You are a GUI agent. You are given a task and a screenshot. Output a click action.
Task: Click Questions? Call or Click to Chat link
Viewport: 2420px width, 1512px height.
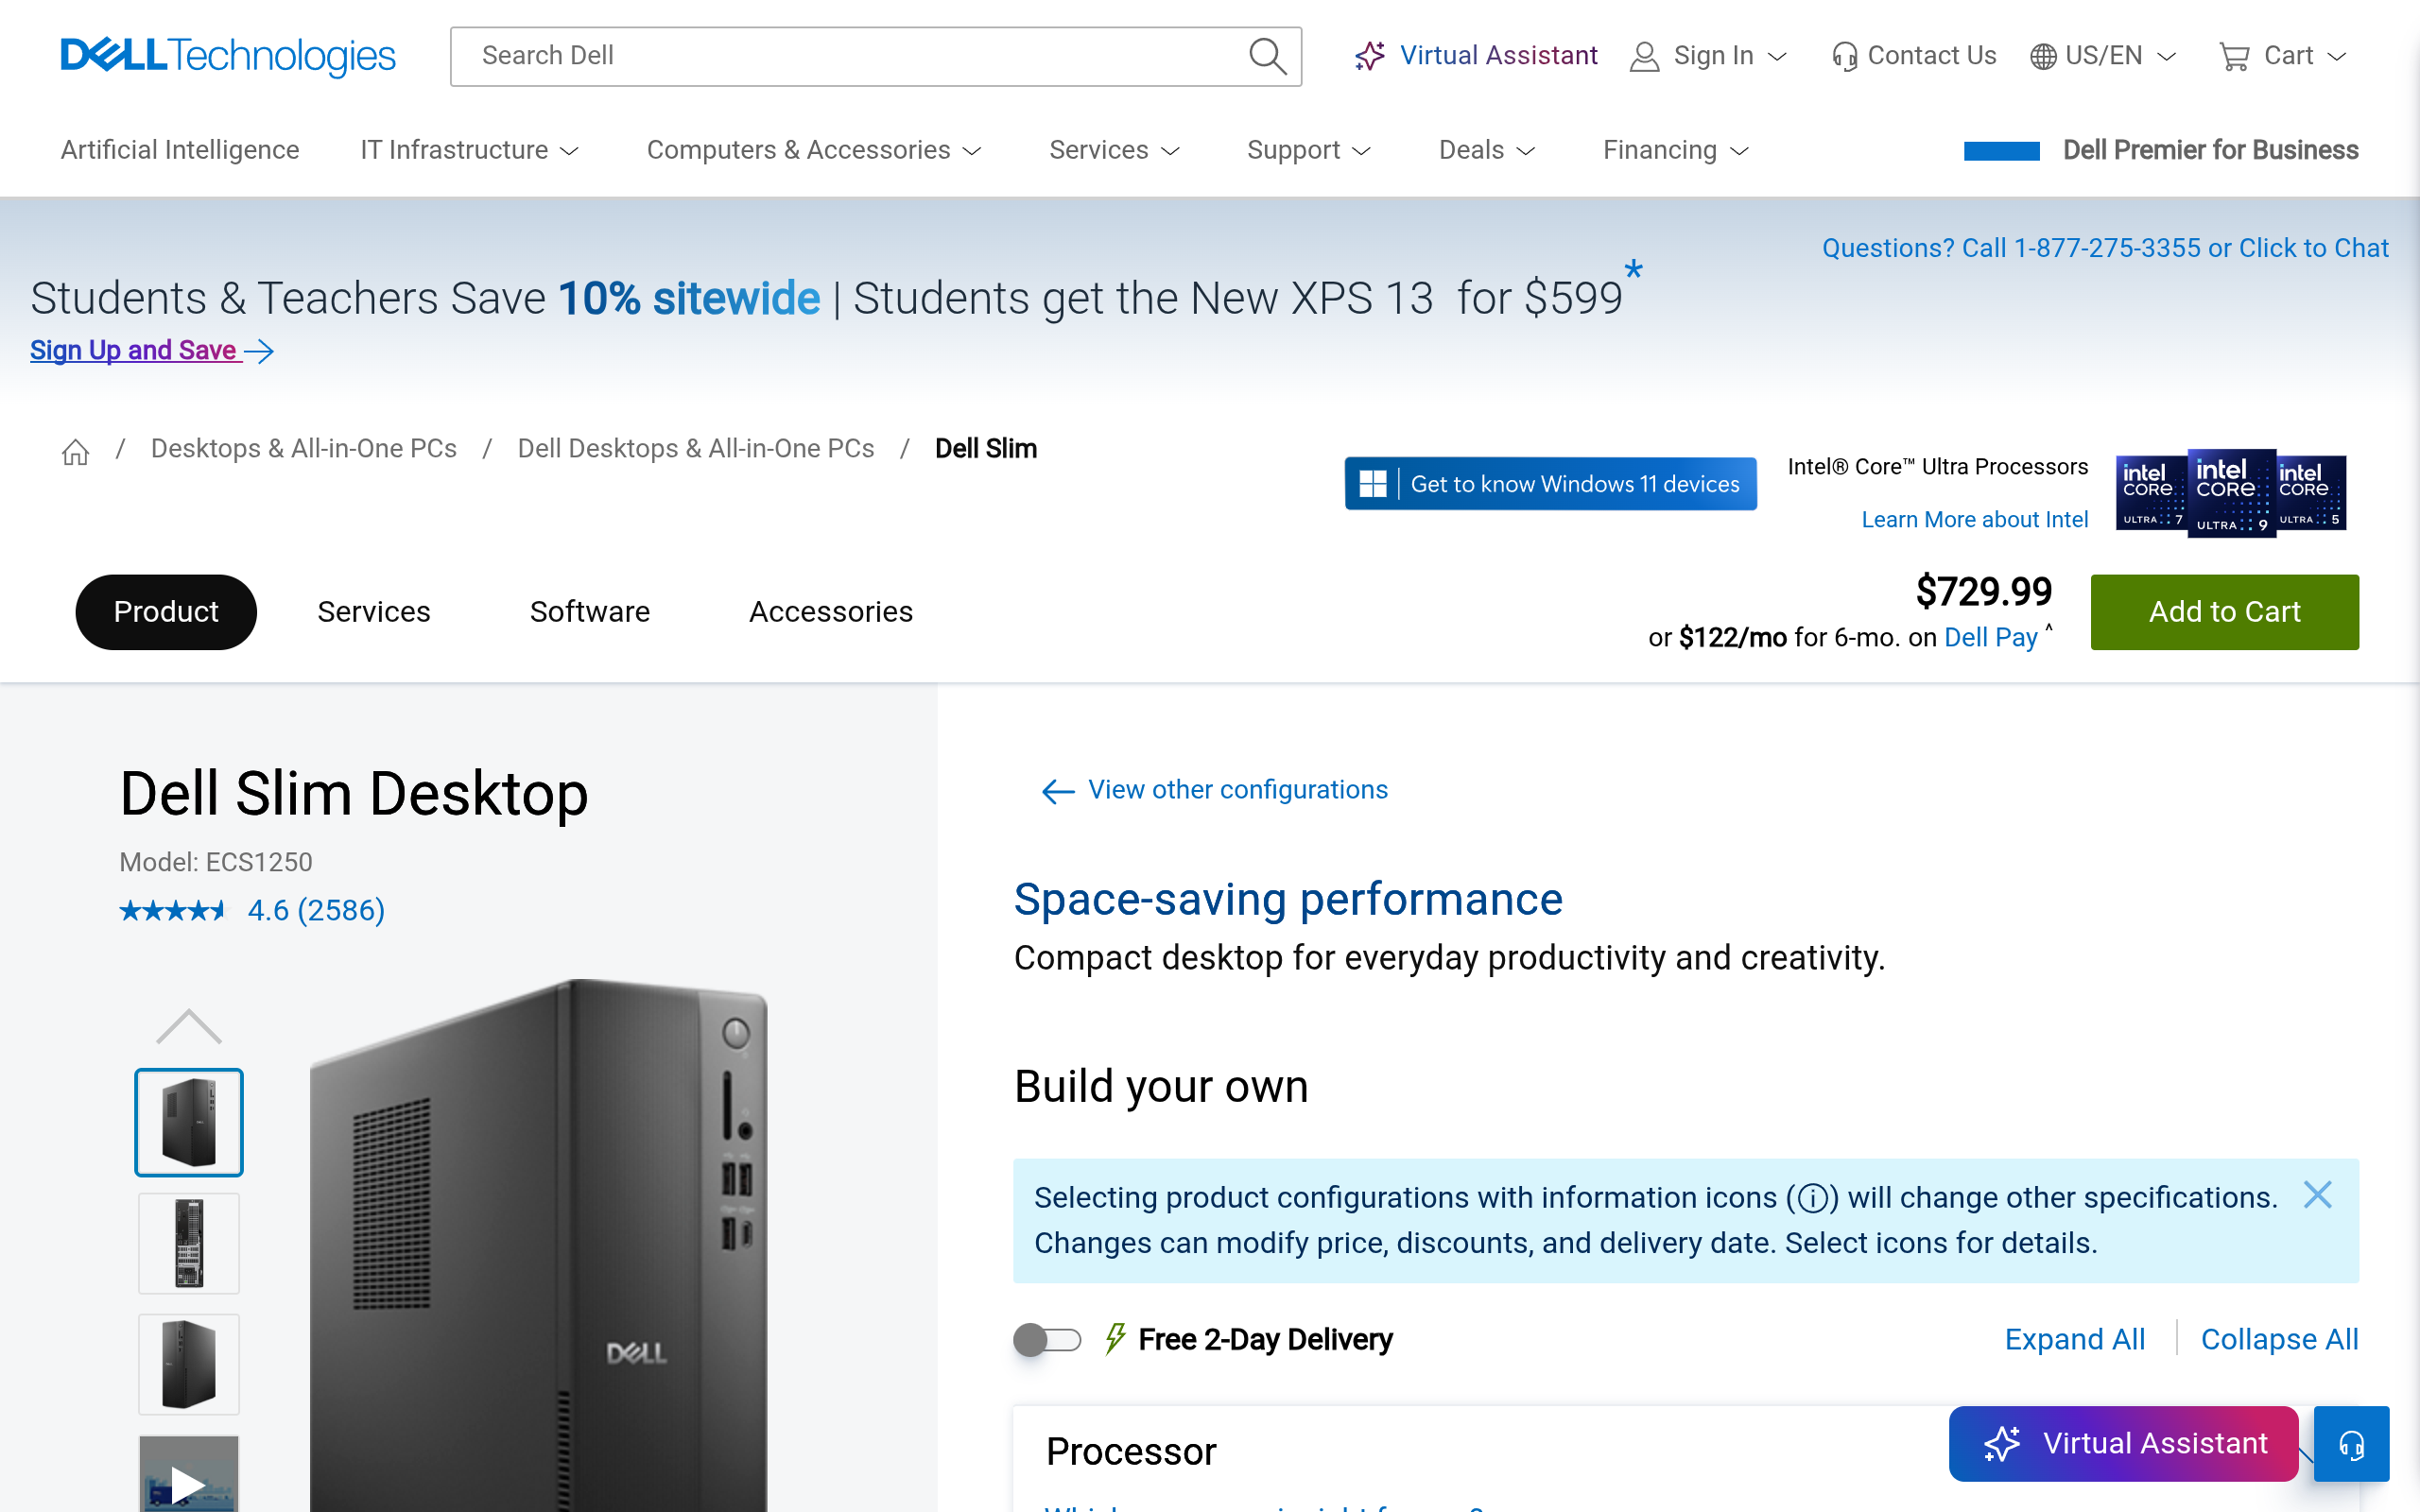[2105, 248]
